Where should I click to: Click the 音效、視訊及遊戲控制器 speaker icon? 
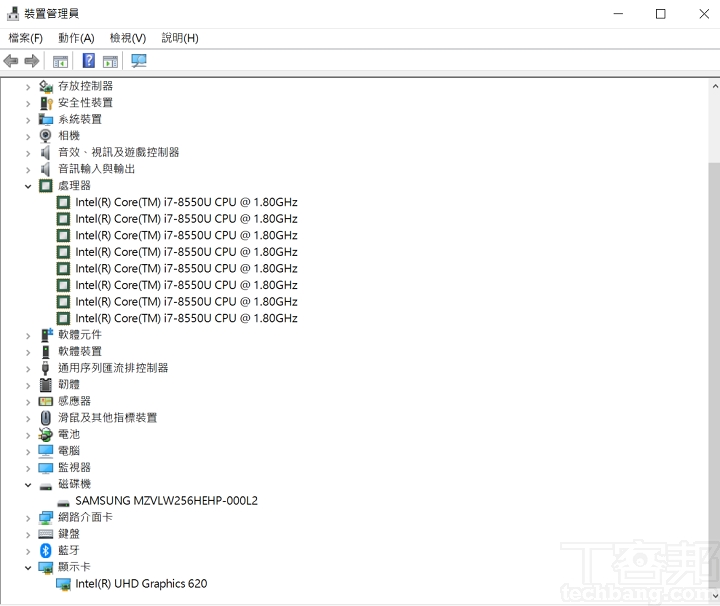pos(45,152)
